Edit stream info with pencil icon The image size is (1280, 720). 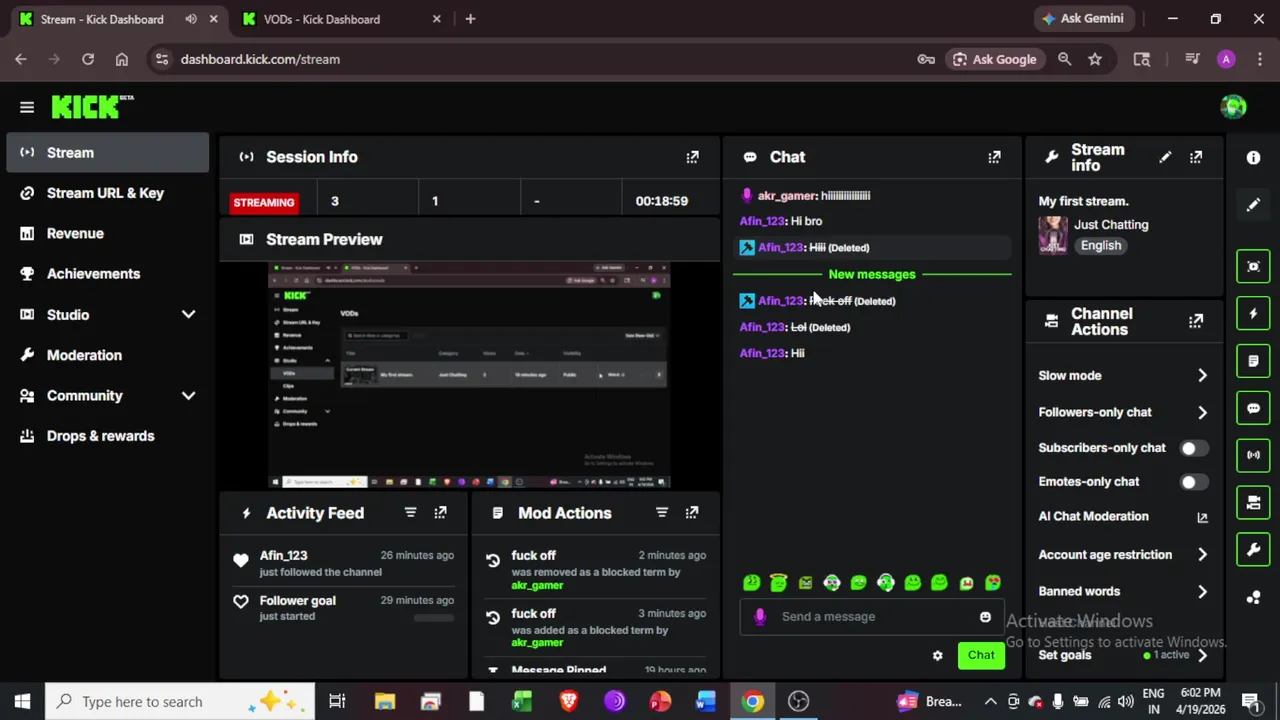point(1165,157)
